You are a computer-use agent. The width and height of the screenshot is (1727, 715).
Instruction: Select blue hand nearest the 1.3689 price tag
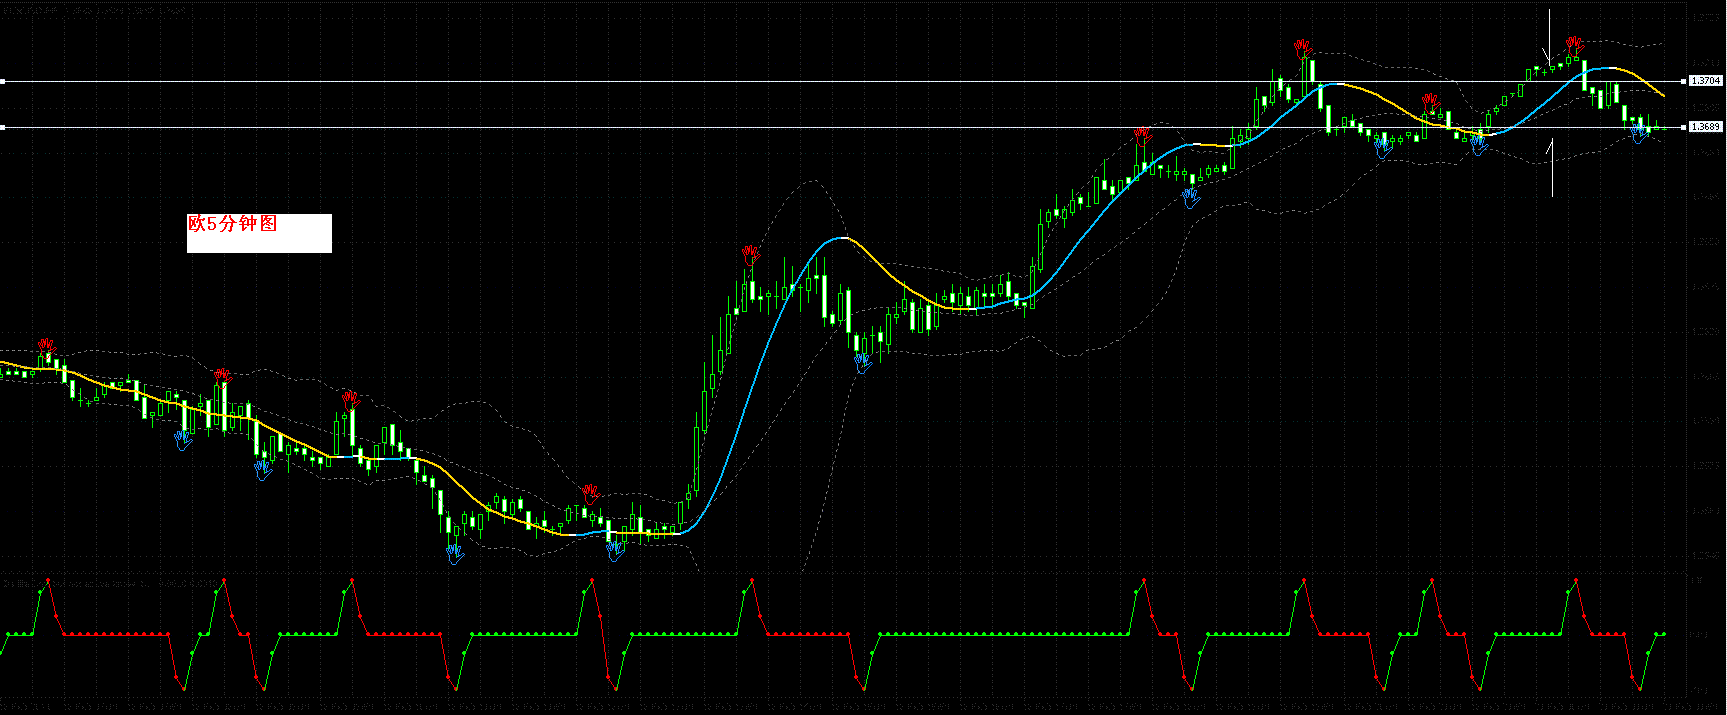click(1640, 133)
